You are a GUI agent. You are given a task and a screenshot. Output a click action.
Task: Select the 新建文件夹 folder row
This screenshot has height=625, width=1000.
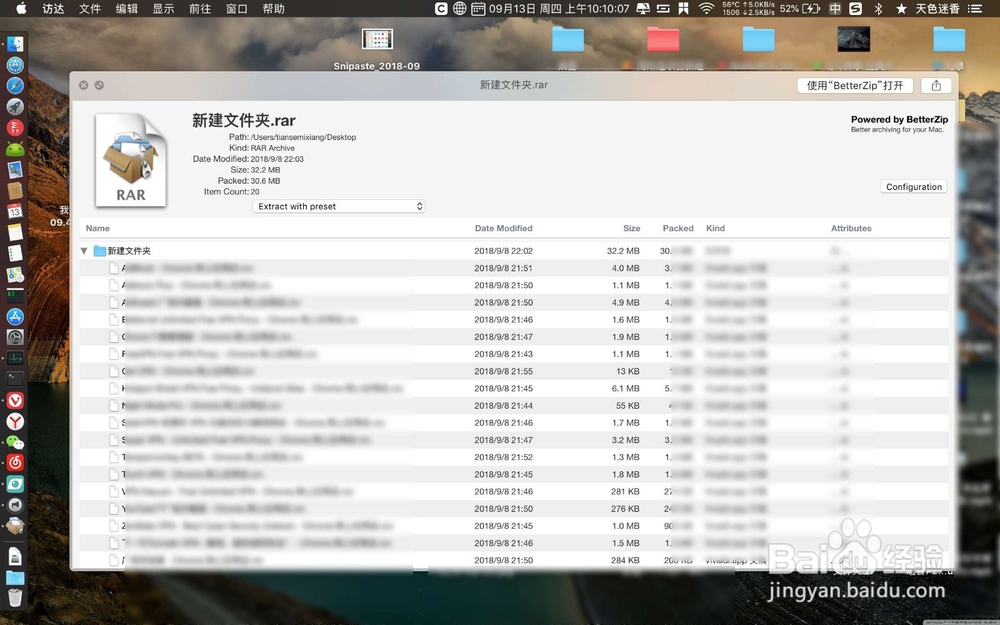click(514, 251)
